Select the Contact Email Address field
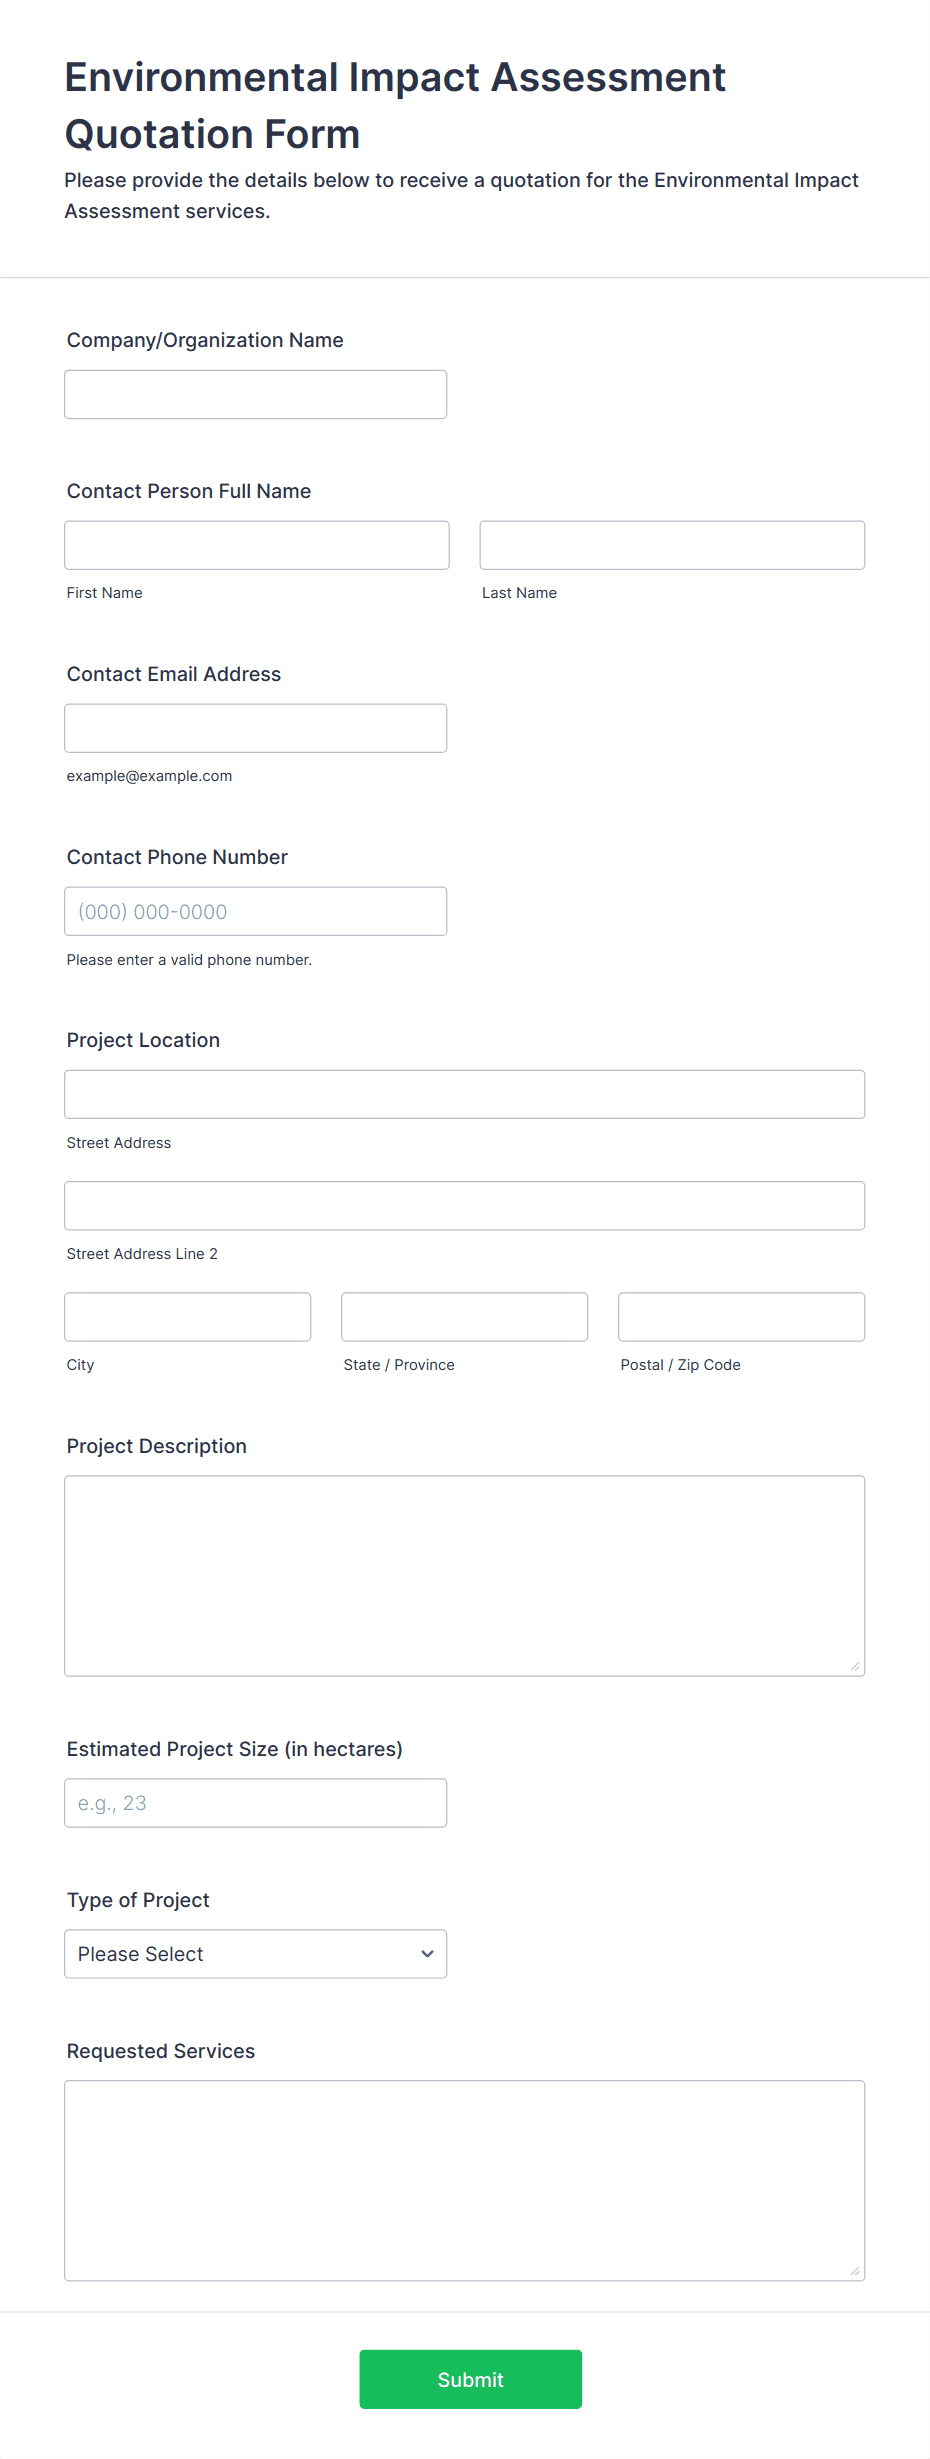 255,728
